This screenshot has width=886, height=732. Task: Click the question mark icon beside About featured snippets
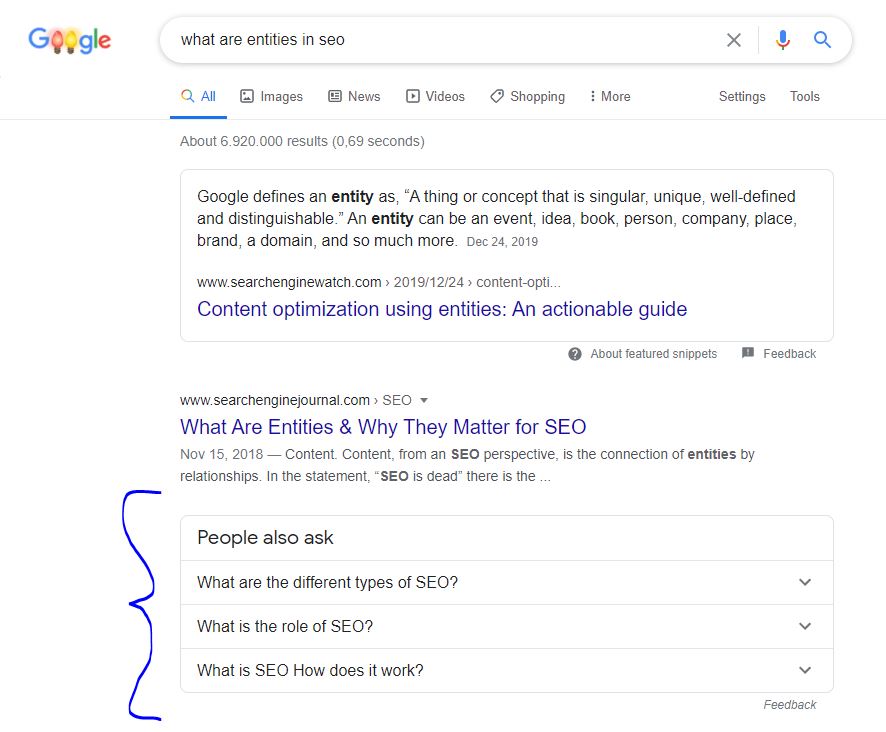pos(575,354)
